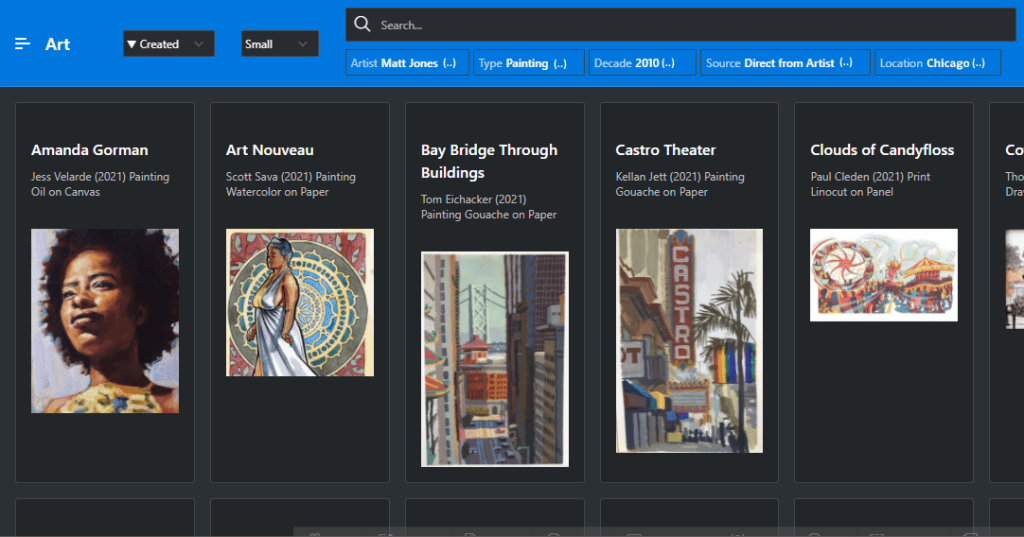Open the Art Nouveau painting thumbnail
This screenshot has height=537, width=1024.
300,302
